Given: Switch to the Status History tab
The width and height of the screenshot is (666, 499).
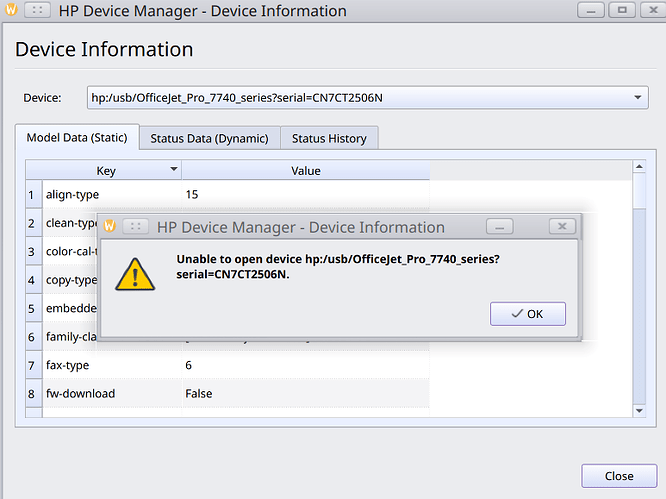Looking at the screenshot, I should (x=329, y=138).
